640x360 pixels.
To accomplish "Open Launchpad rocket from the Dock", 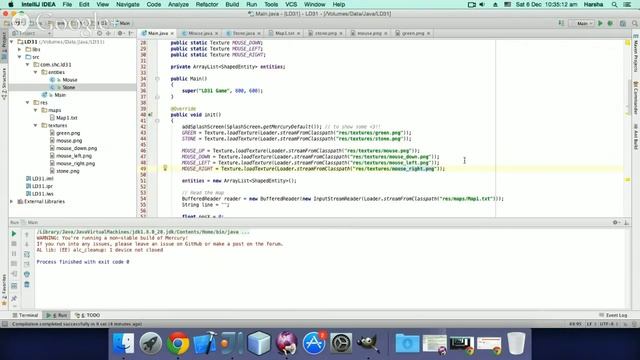I will [151, 342].
